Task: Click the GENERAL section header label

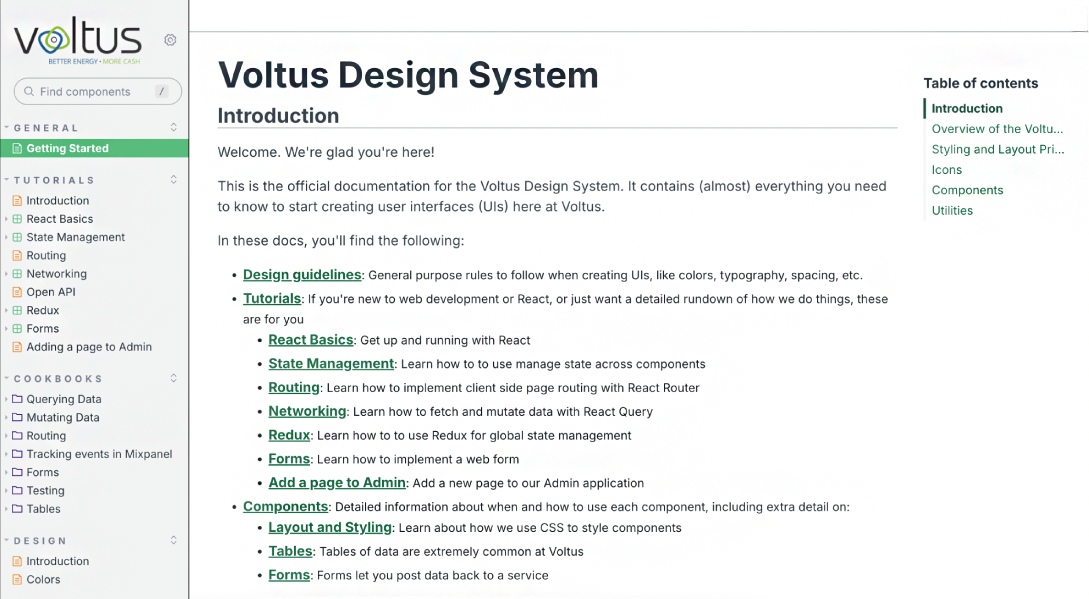Action: [x=46, y=128]
